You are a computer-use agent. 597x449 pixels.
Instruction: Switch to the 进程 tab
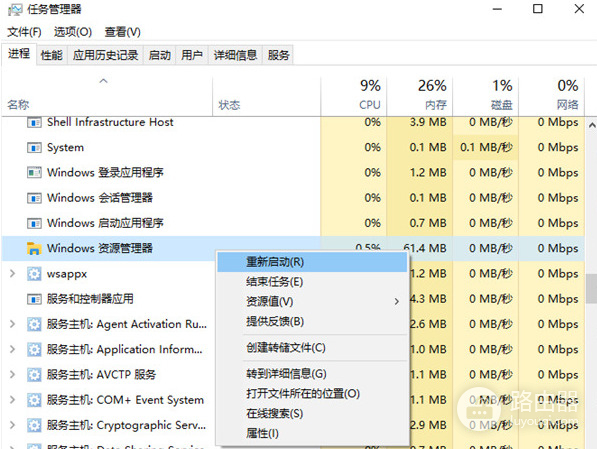click(19, 54)
